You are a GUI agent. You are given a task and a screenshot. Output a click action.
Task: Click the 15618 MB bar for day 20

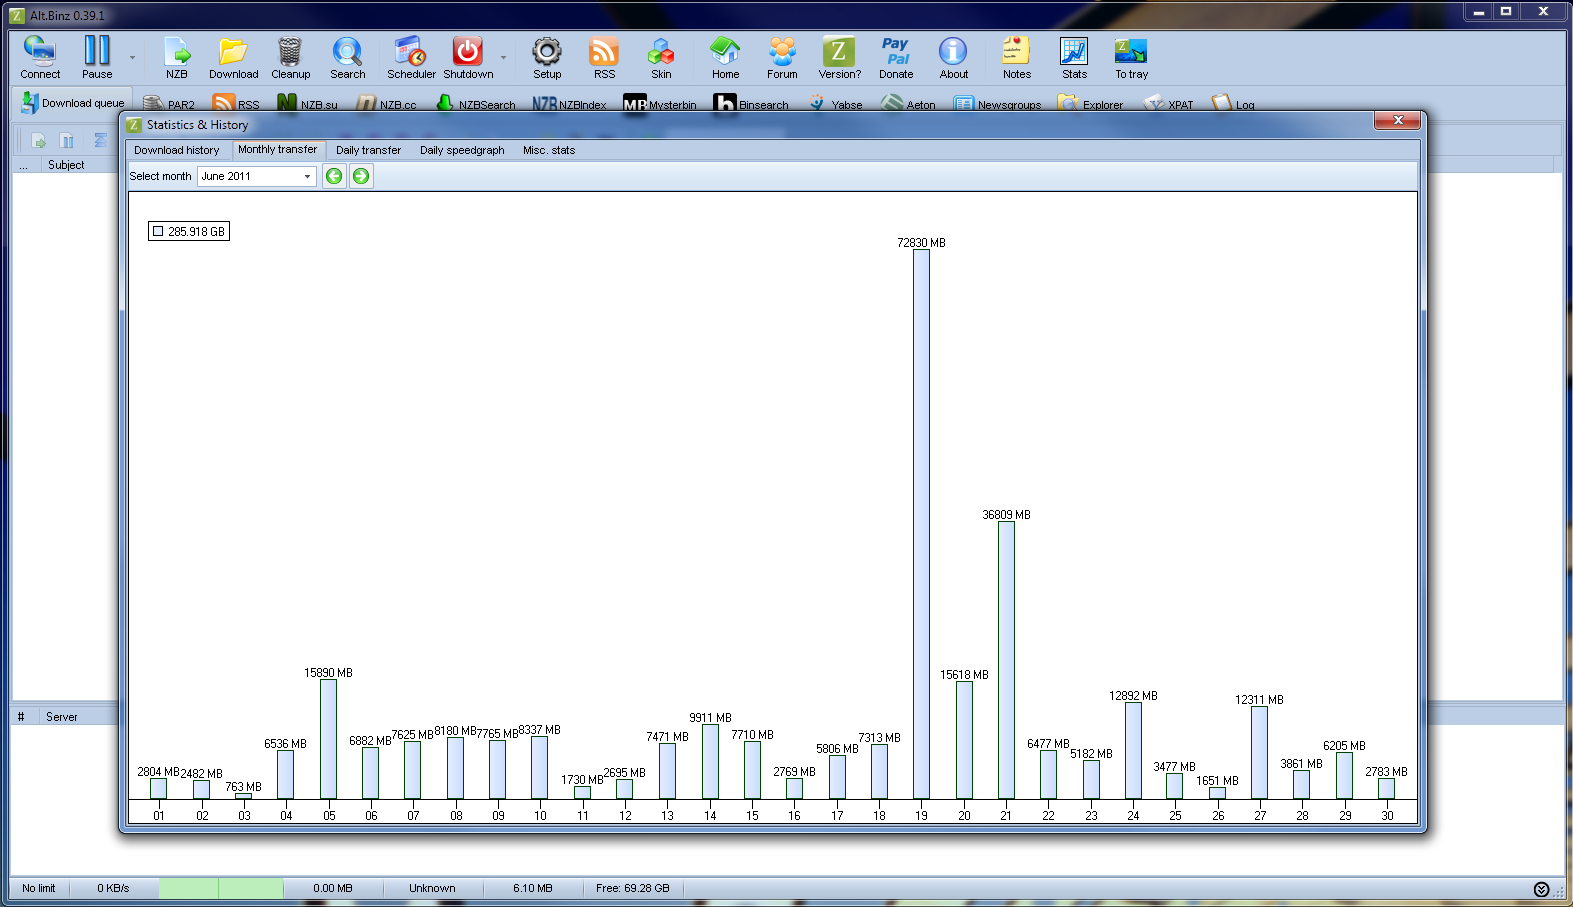click(x=964, y=740)
